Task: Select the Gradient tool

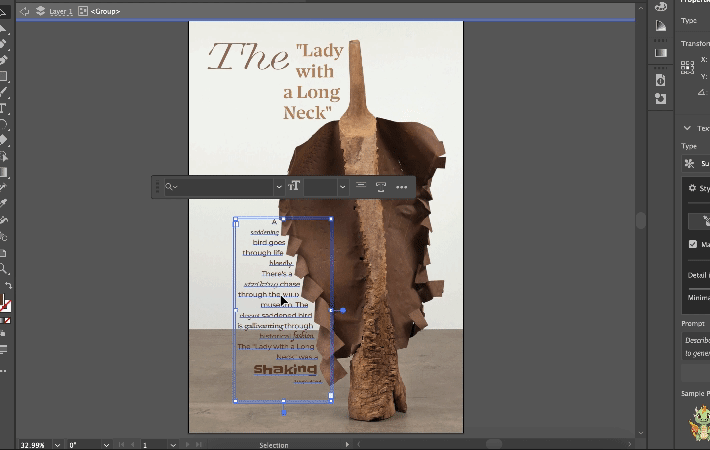Action: point(3,172)
